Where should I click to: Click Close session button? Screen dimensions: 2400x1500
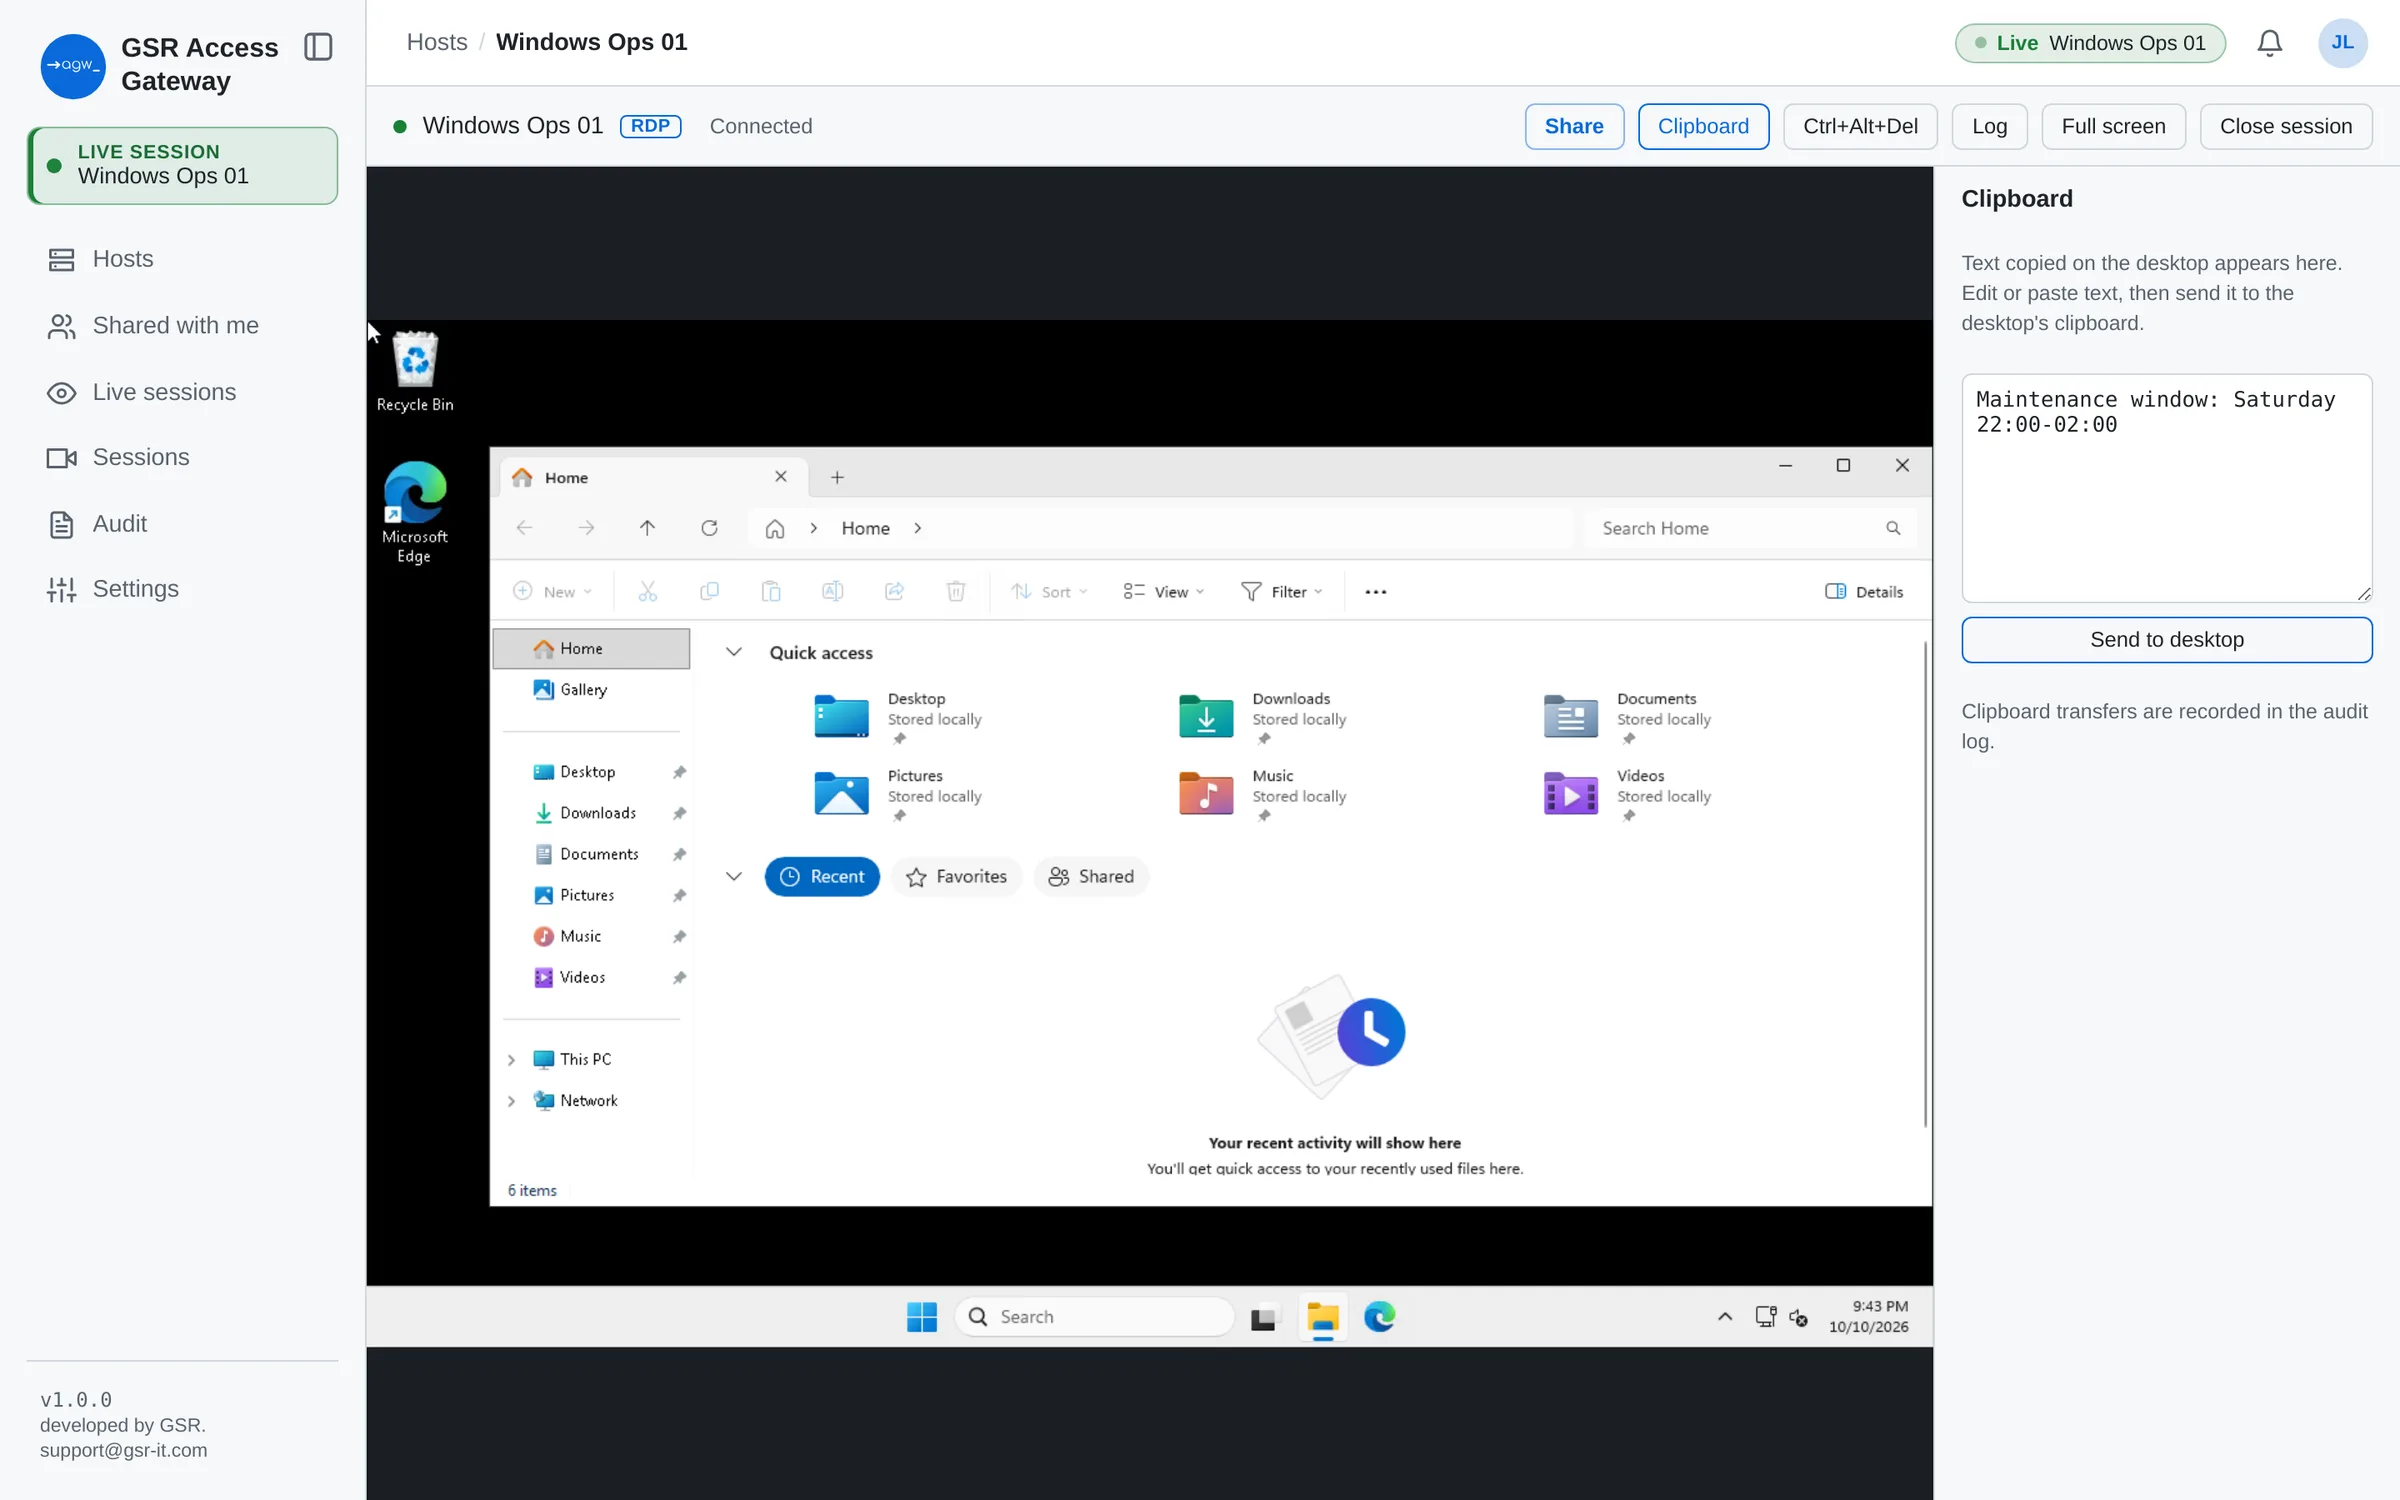click(x=2285, y=126)
